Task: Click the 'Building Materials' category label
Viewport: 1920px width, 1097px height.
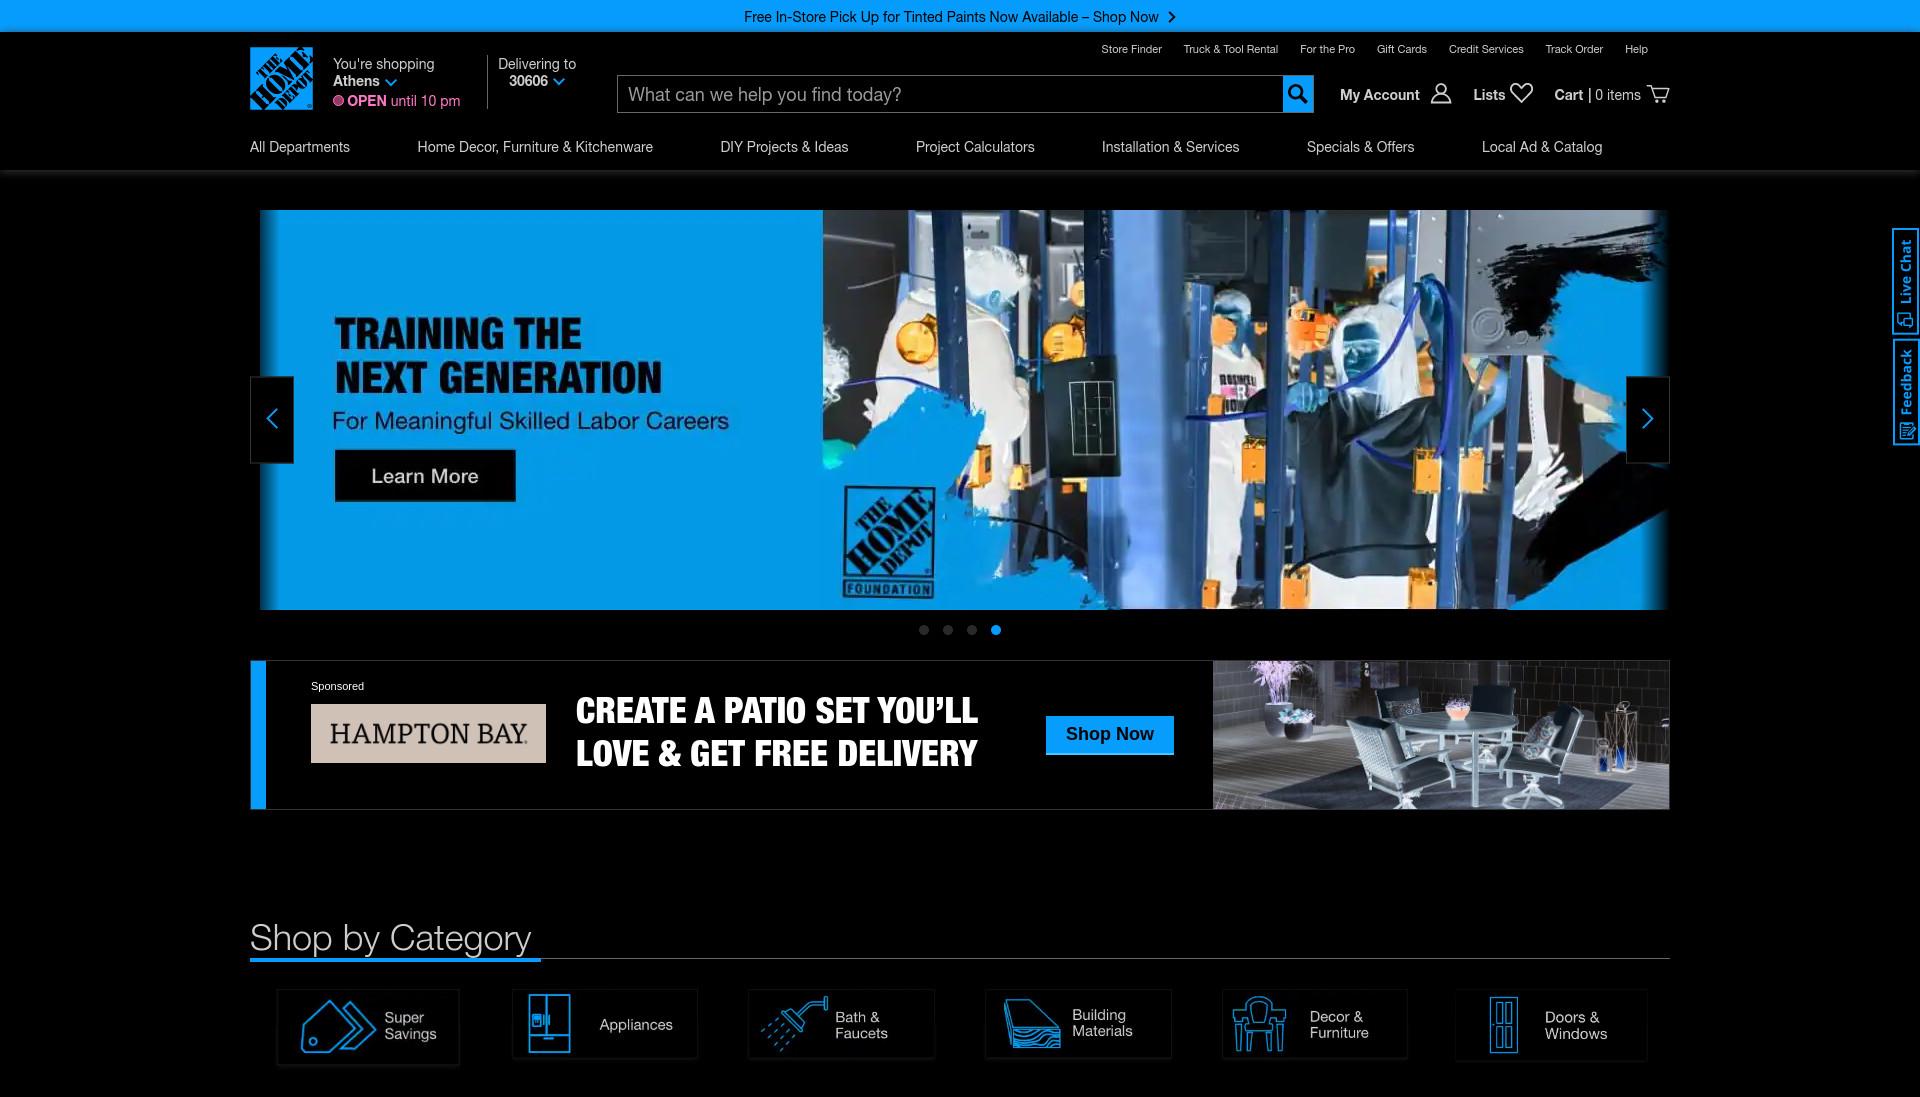Action: tap(1102, 1023)
